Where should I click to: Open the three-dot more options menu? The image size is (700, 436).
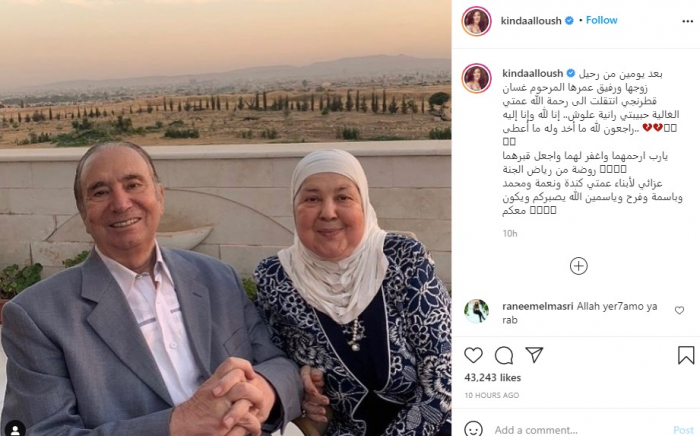click(x=688, y=21)
